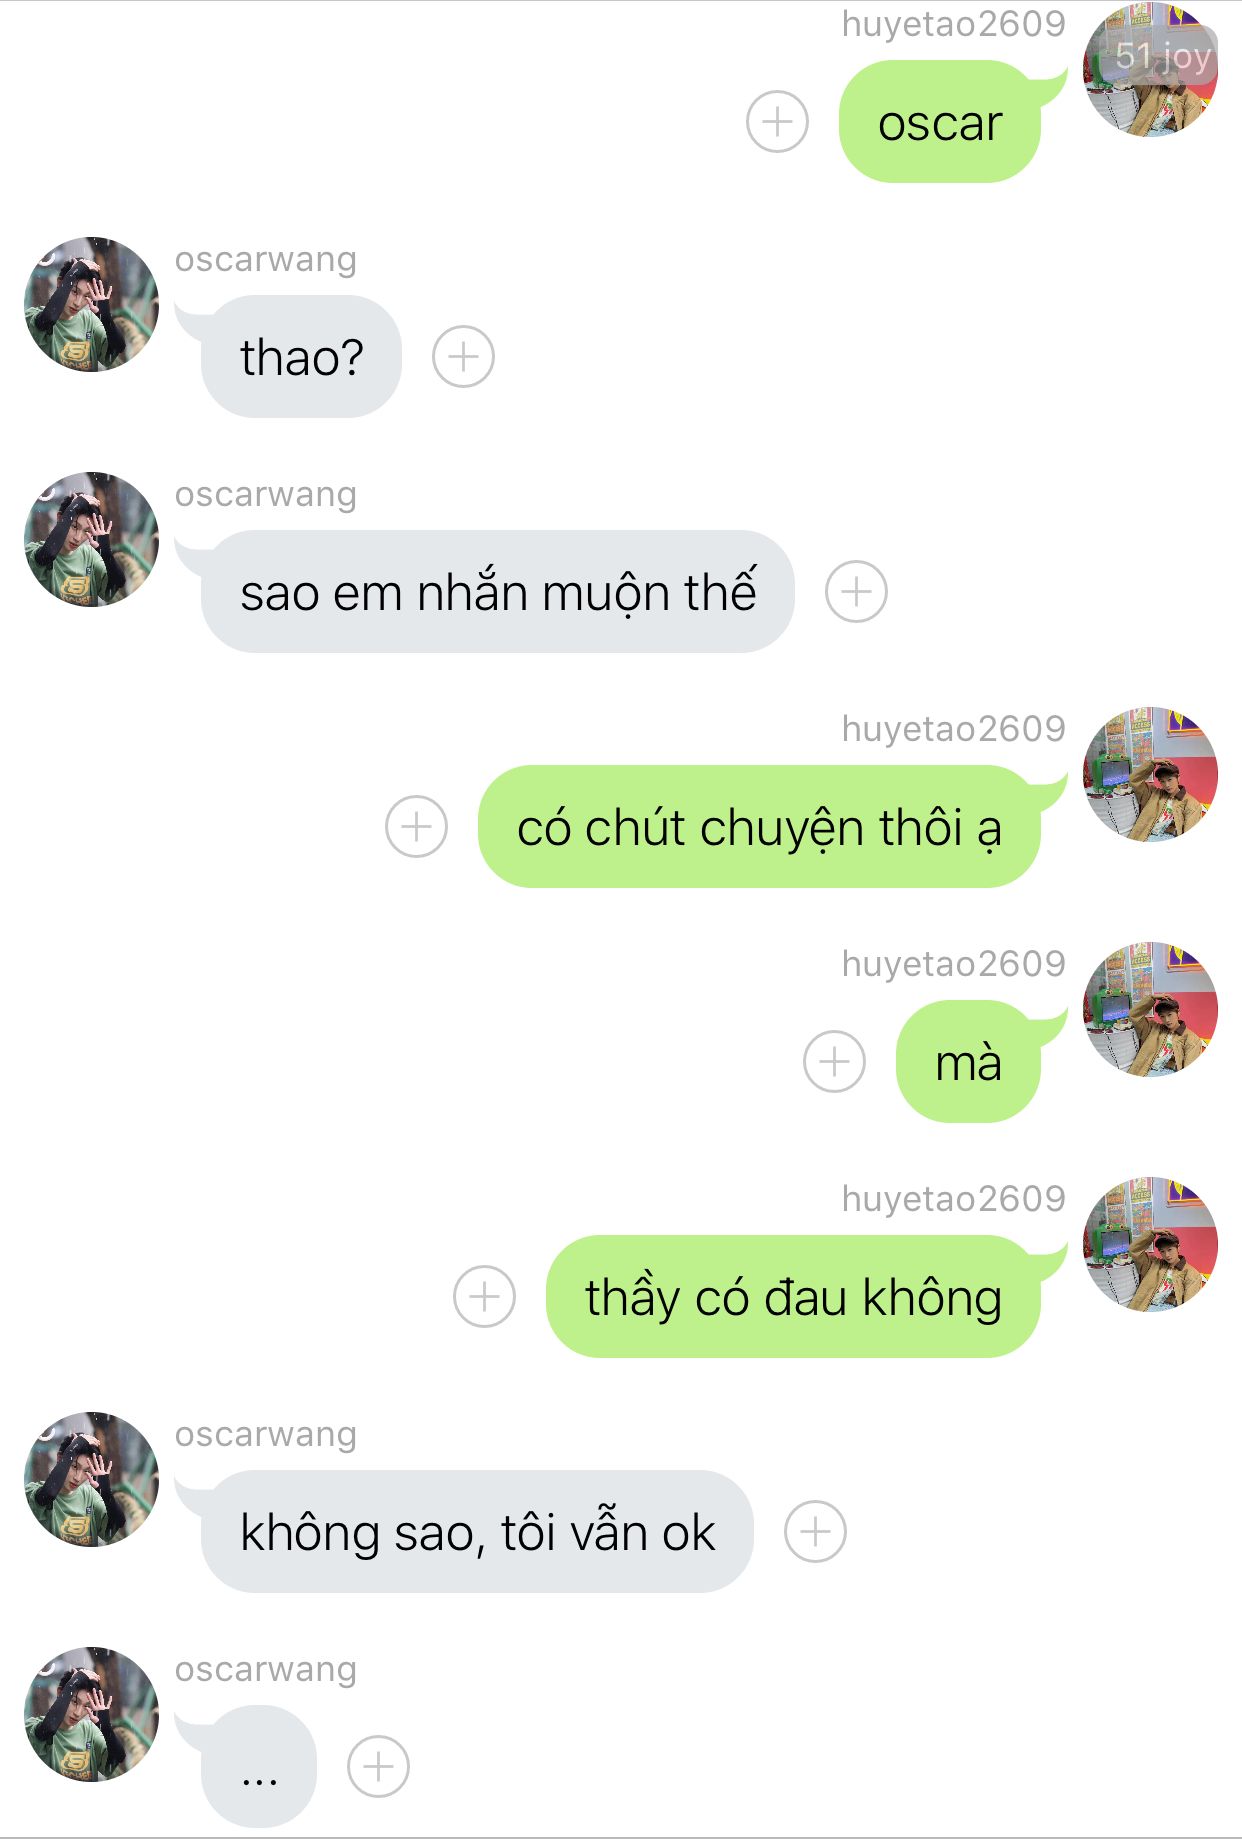1242x1839 pixels.
Task: Select the '...' gray message bubble
Action: coord(259,1767)
